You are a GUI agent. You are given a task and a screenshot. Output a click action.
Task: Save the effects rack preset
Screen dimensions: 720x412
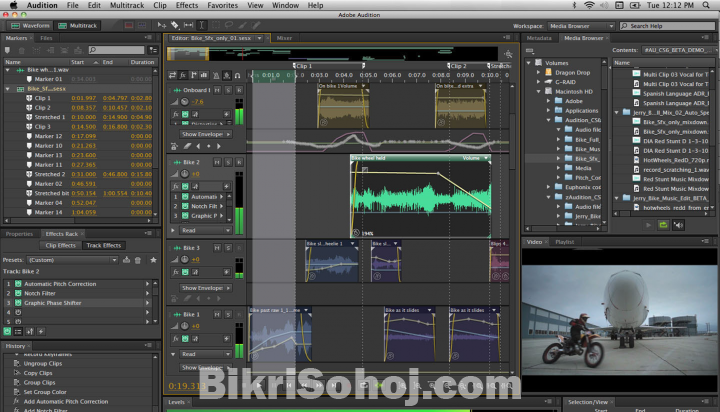(x=126, y=260)
